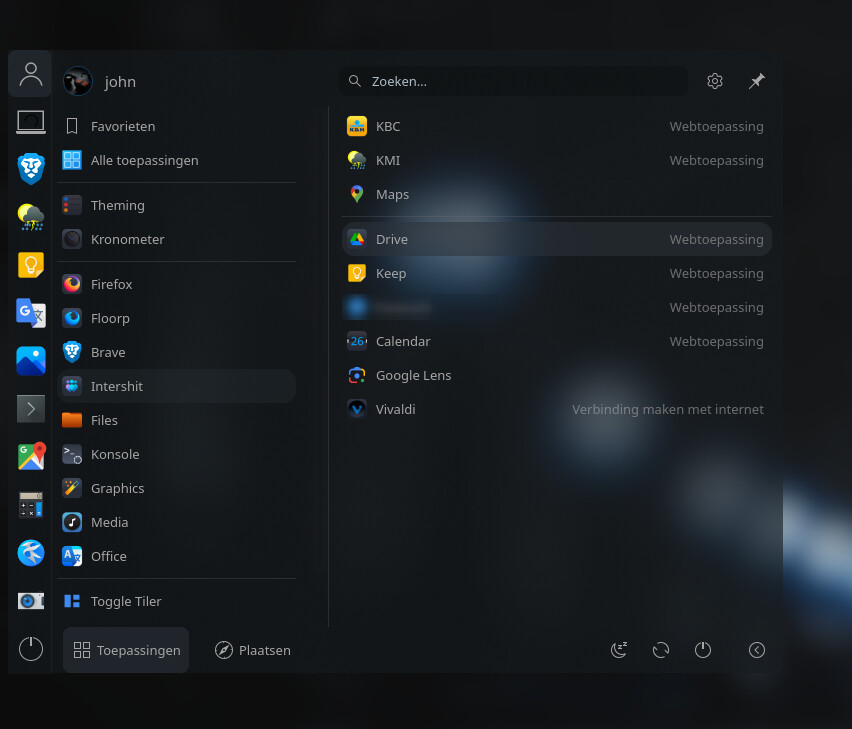Click the laptop system monitor sidebar icon
The image size is (852, 729).
point(30,122)
